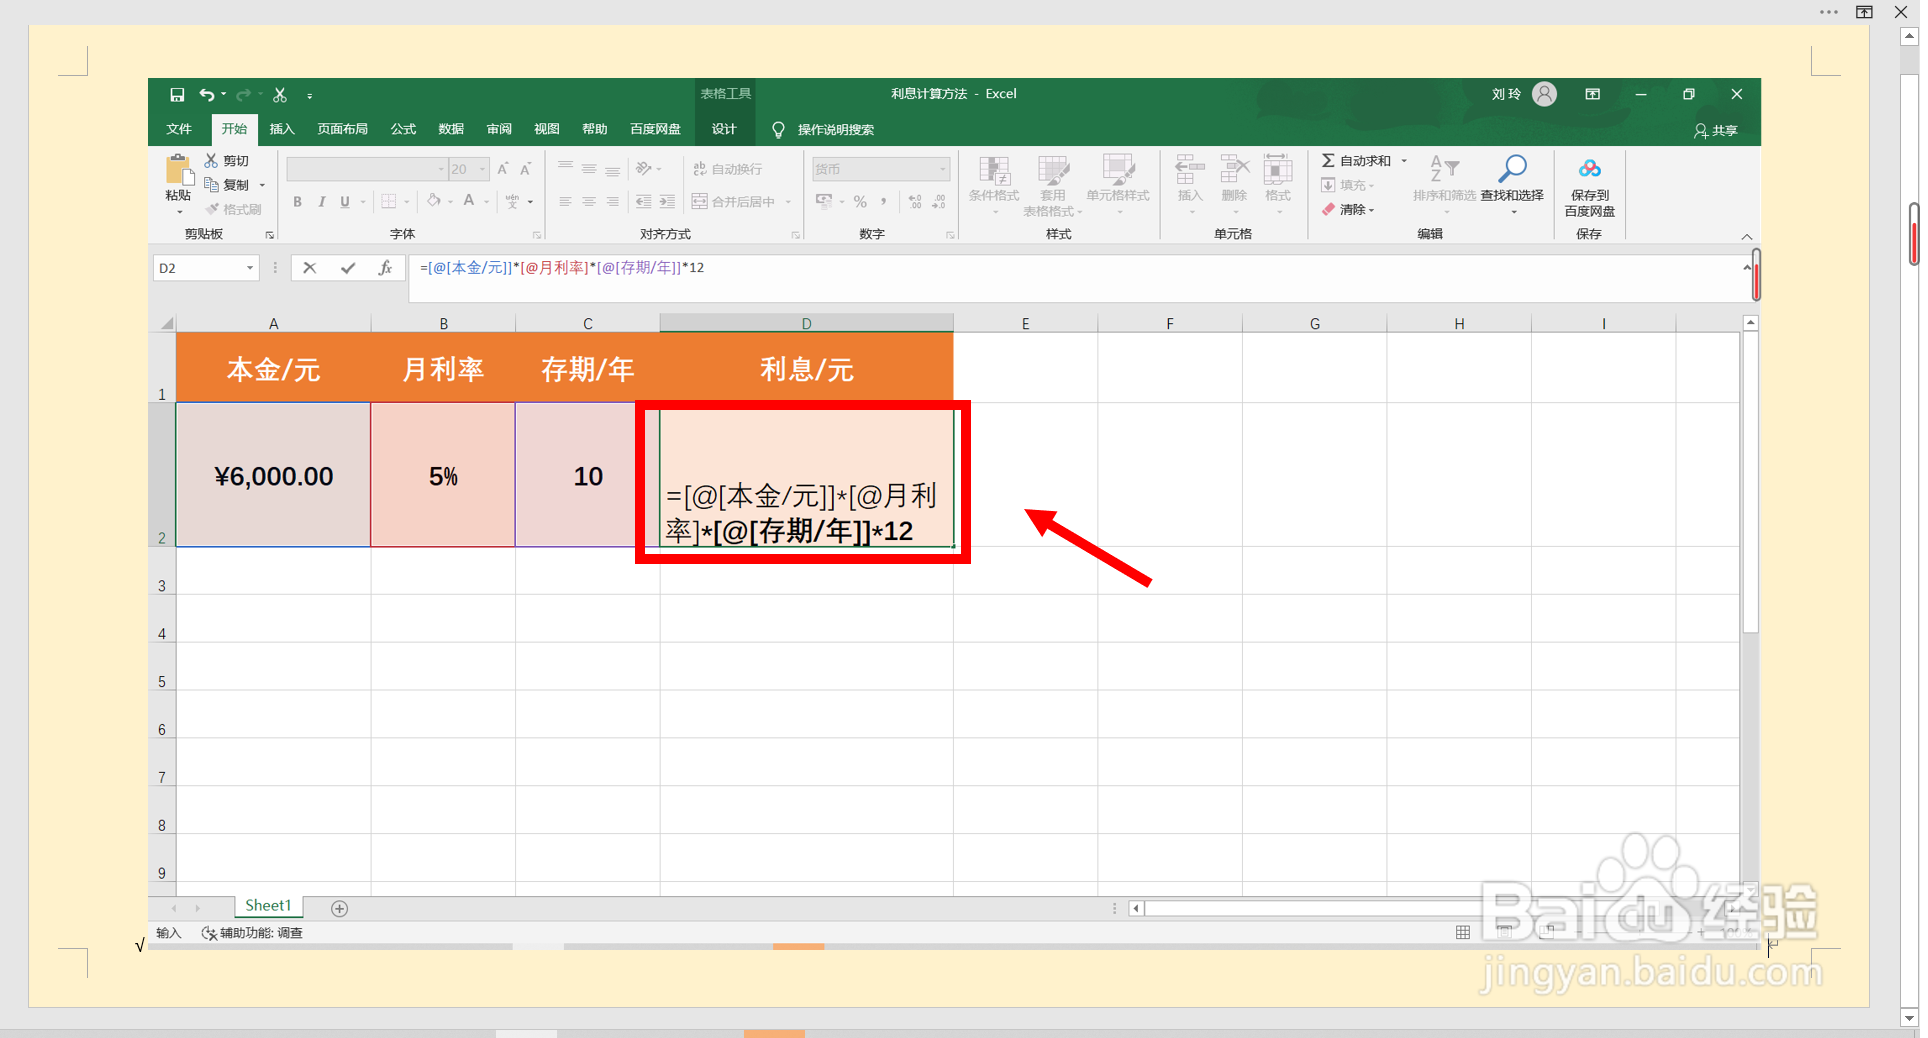Add a new sheet with the plus button
Viewport: 1928px width, 1038px height.
[339, 908]
